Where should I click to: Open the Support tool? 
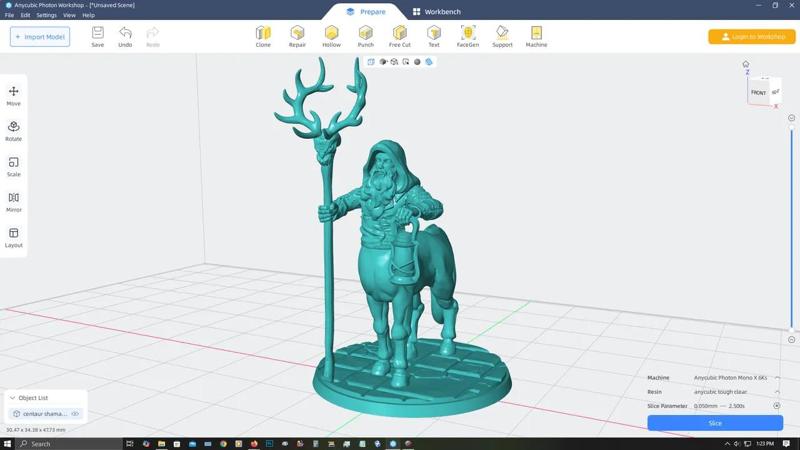click(502, 37)
